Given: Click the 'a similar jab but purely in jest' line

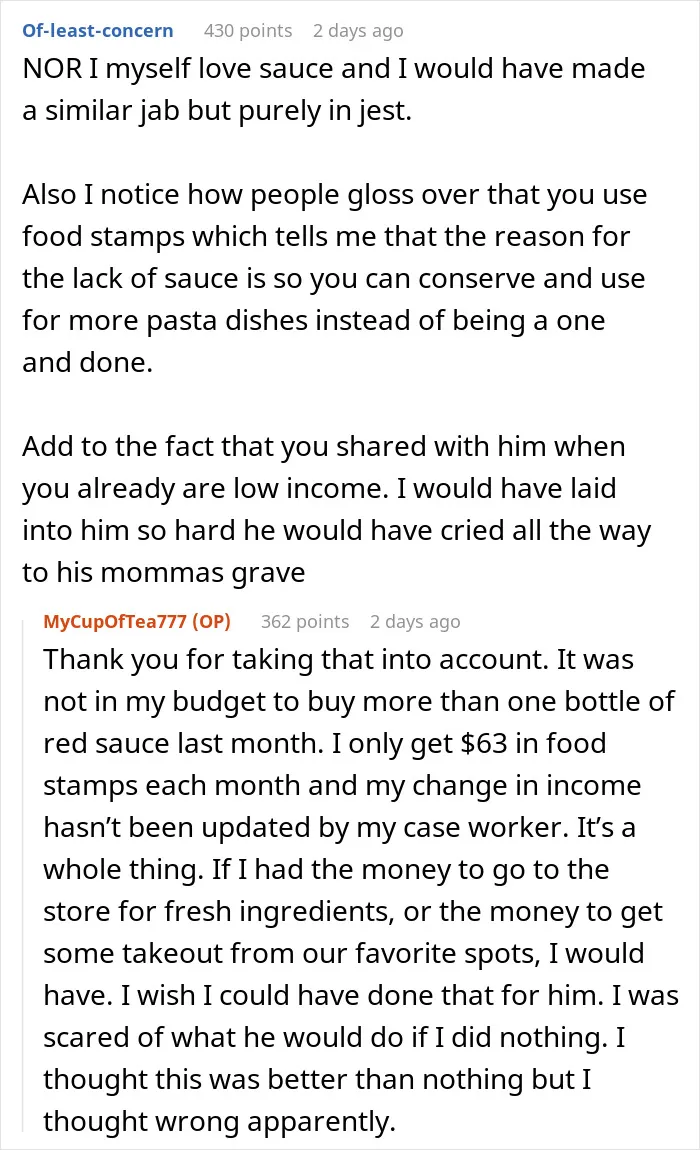Looking at the screenshot, I should click(217, 111).
